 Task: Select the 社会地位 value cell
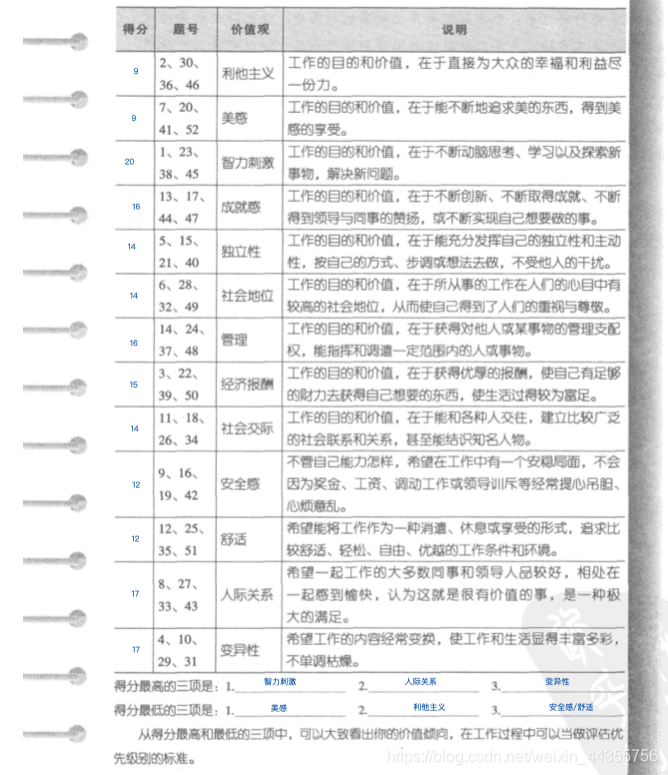tap(247, 296)
